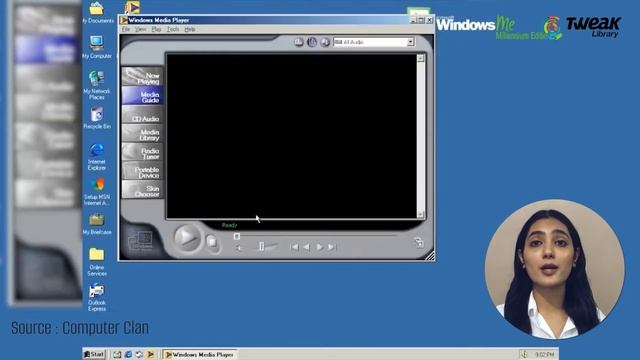
Task: Open the Help menu
Action: [x=189, y=29]
